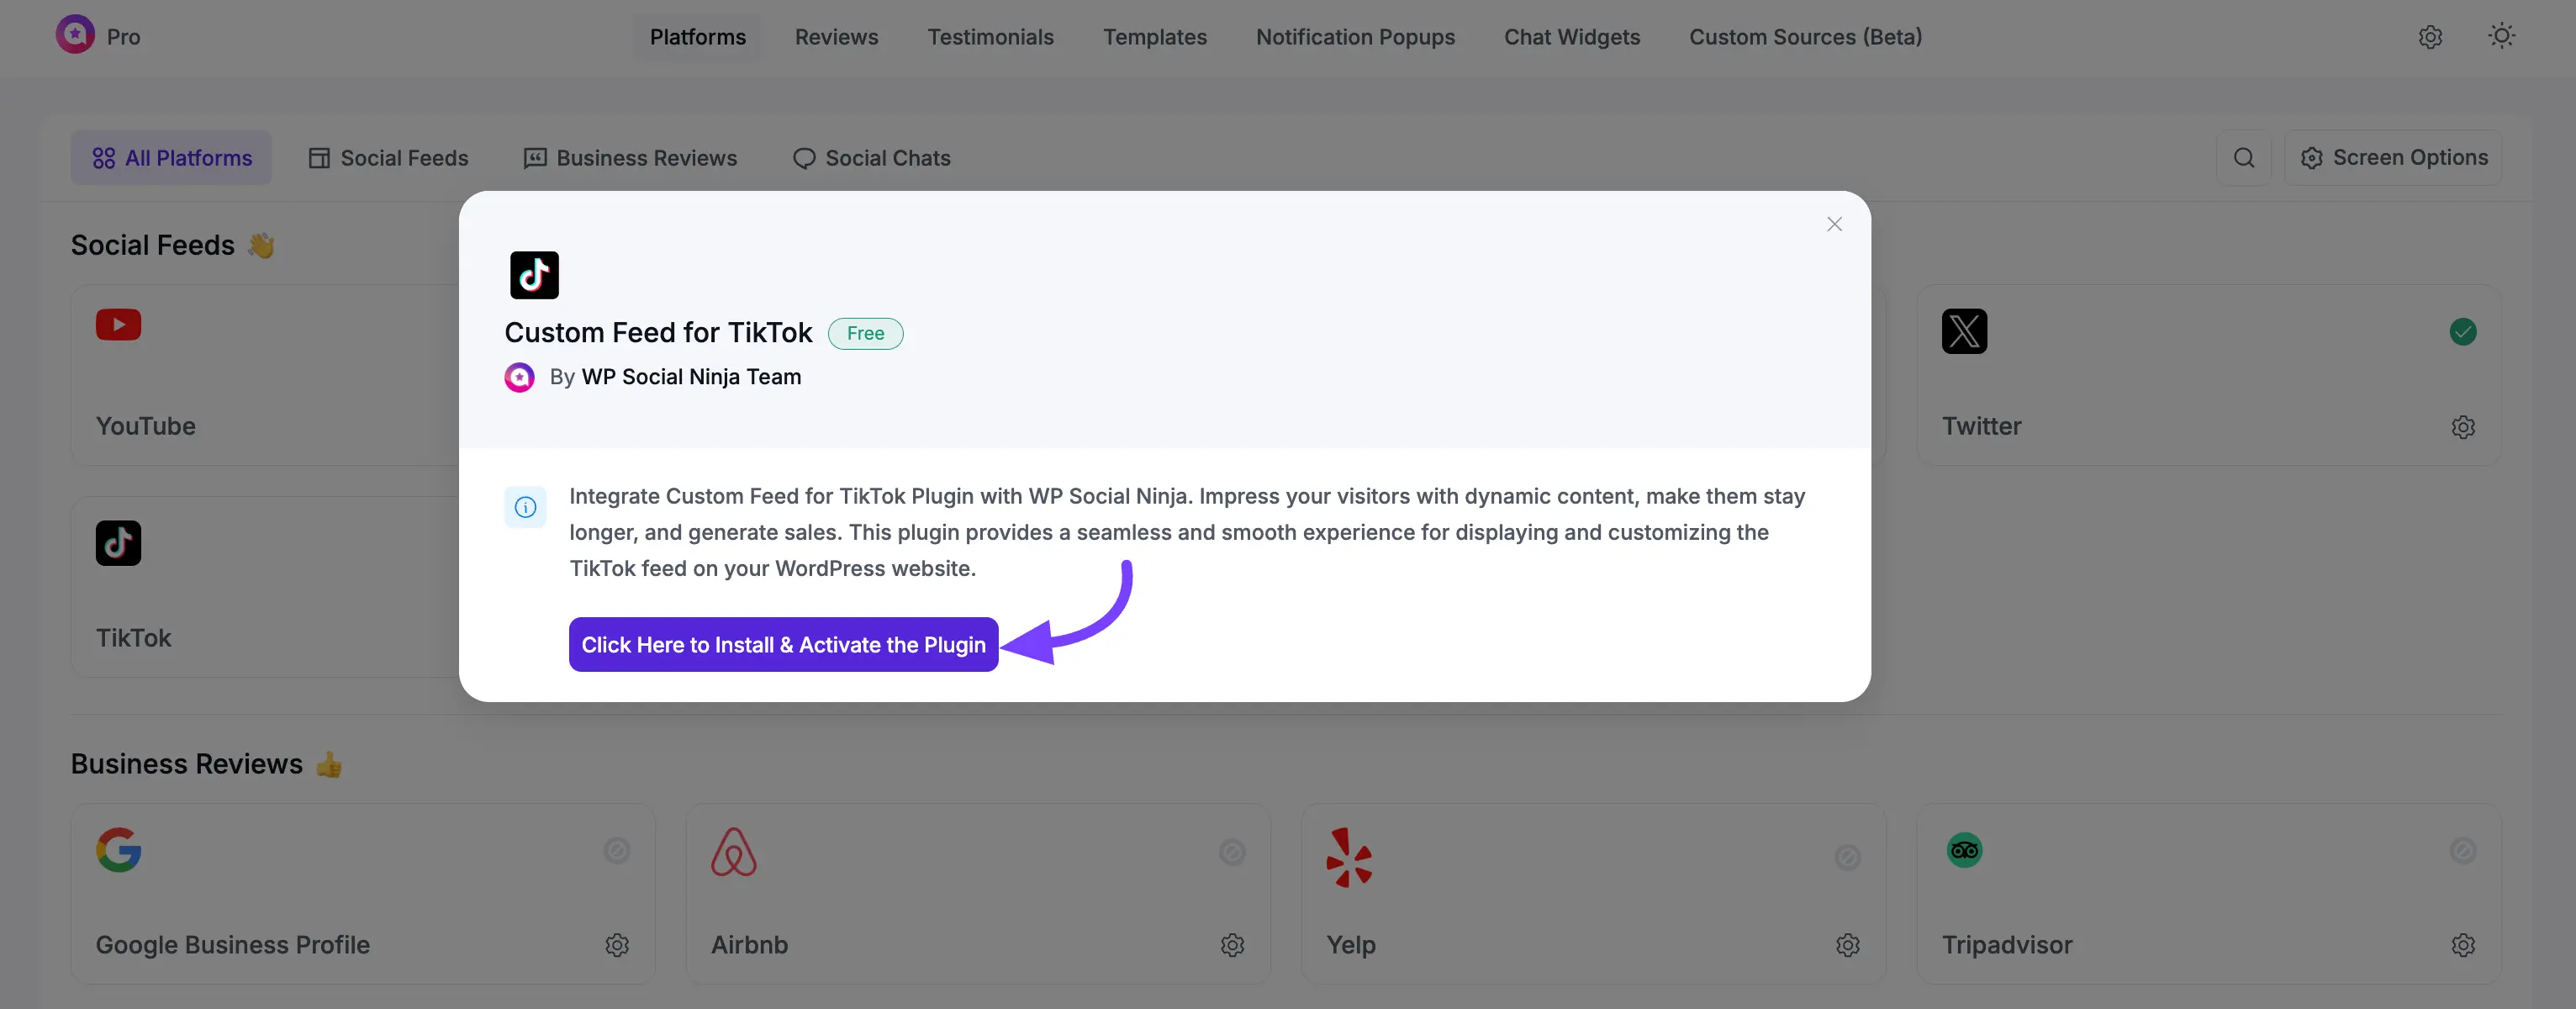Image resolution: width=2576 pixels, height=1009 pixels.
Task: Select the Twitter X platform icon
Action: (1964, 332)
